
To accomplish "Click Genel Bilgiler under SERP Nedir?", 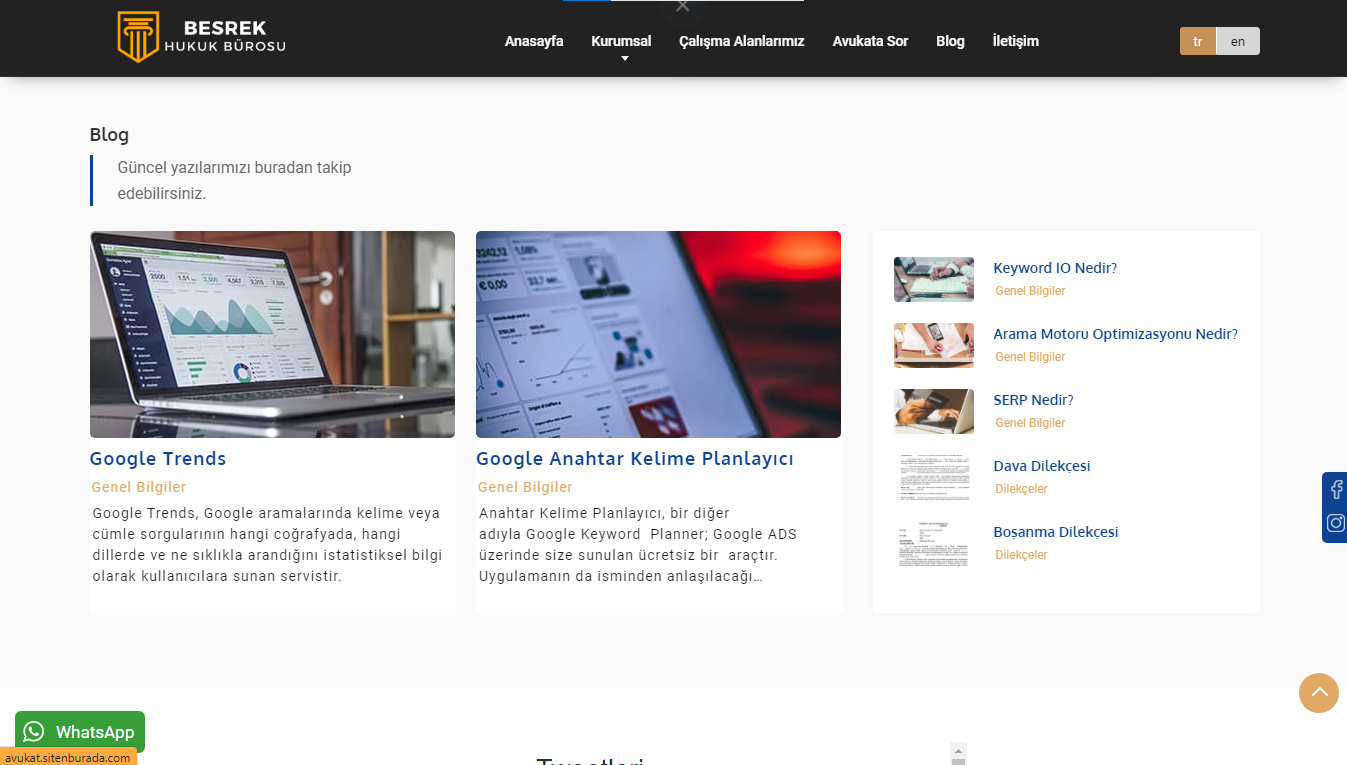I will [x=1030, y=423].
